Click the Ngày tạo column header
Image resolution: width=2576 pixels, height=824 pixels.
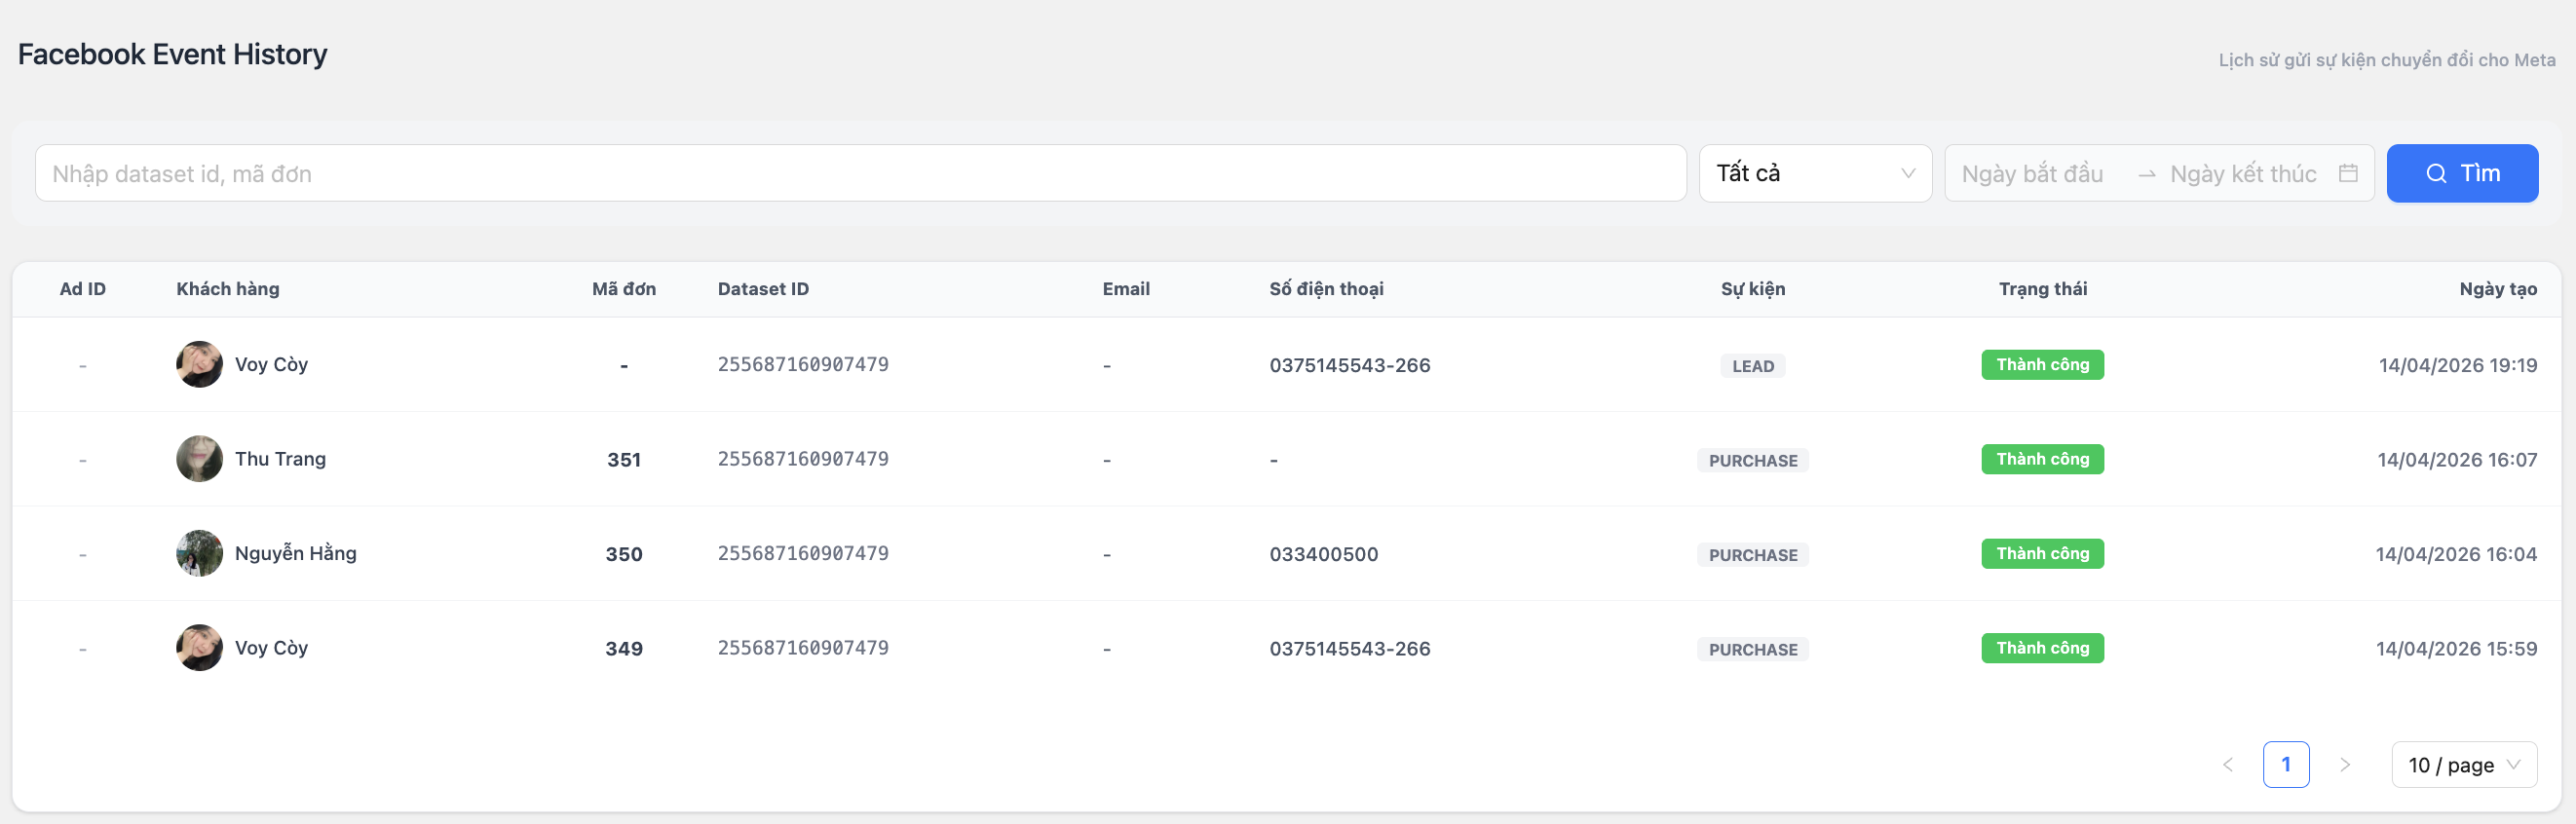pyautogui.click(x=2497, y=289)
